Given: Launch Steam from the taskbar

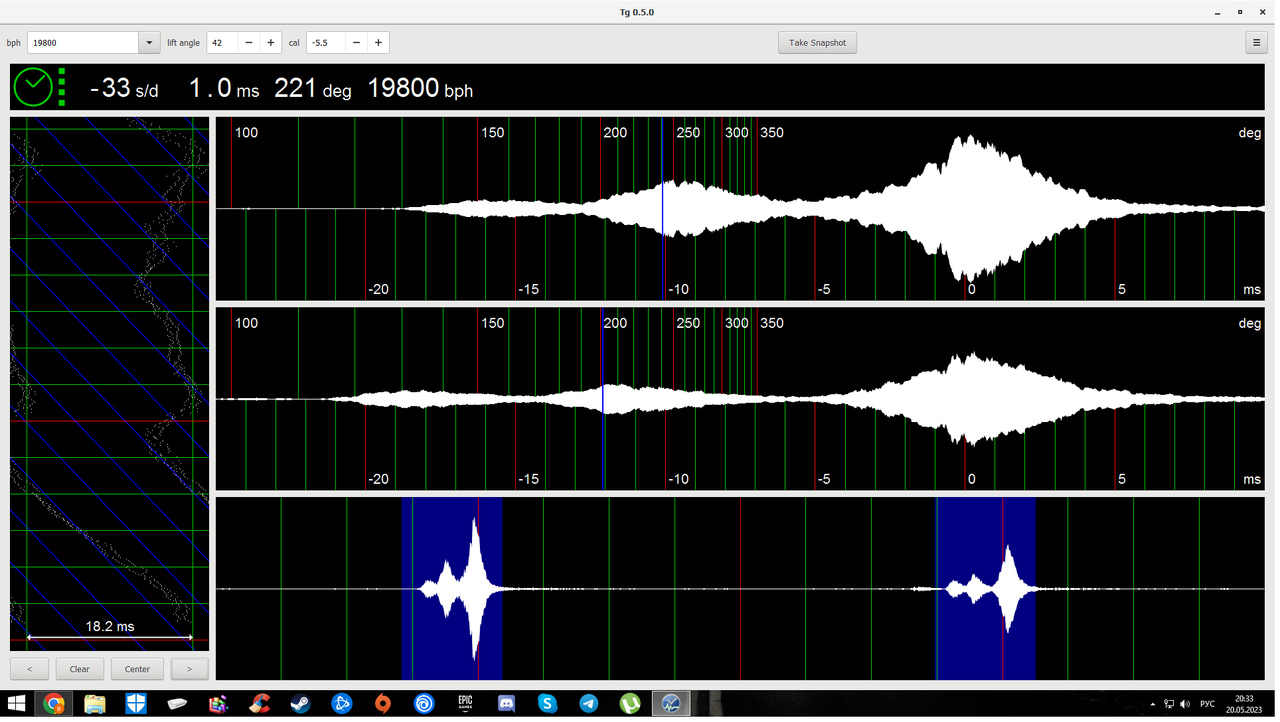Looking at the screenshot, I should (x=301, y=704).
